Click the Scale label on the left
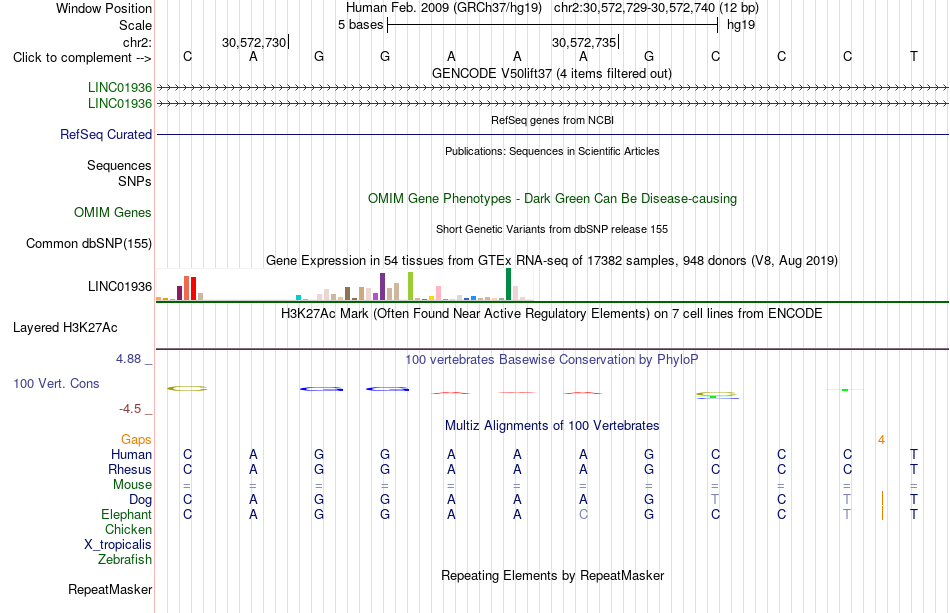This screenshot has height=613, width=950. click(x=135, y=25)
